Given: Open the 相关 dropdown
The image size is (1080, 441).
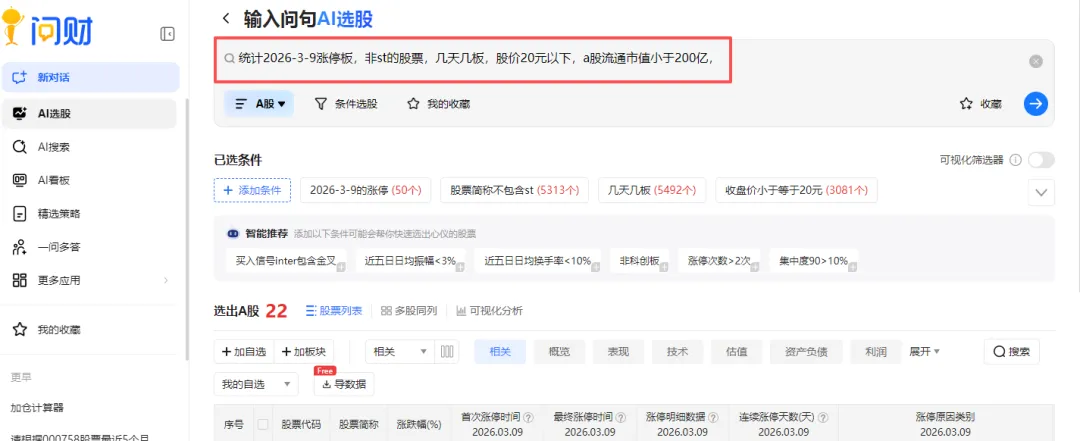Looking at the screenshot, I should [400, 351].
